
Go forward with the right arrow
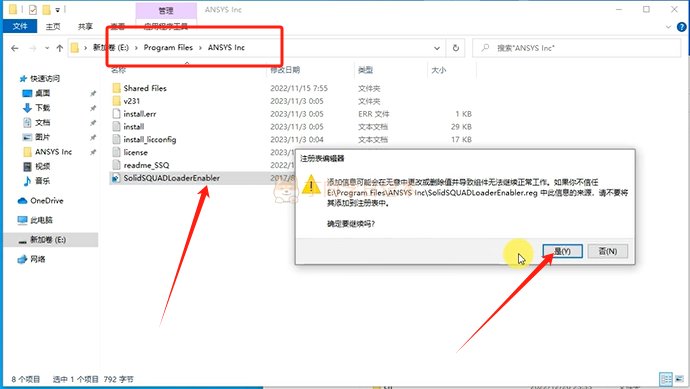[33, 48]
